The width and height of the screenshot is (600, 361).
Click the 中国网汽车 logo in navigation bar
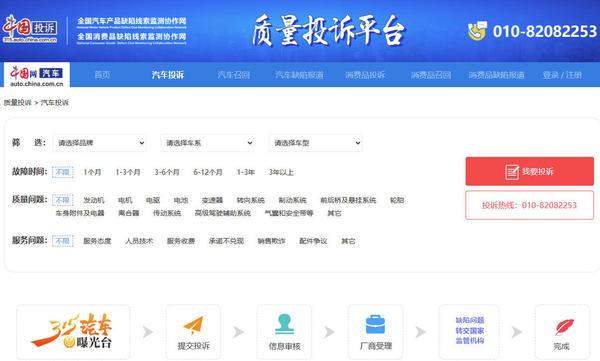(x=37, y=76)
